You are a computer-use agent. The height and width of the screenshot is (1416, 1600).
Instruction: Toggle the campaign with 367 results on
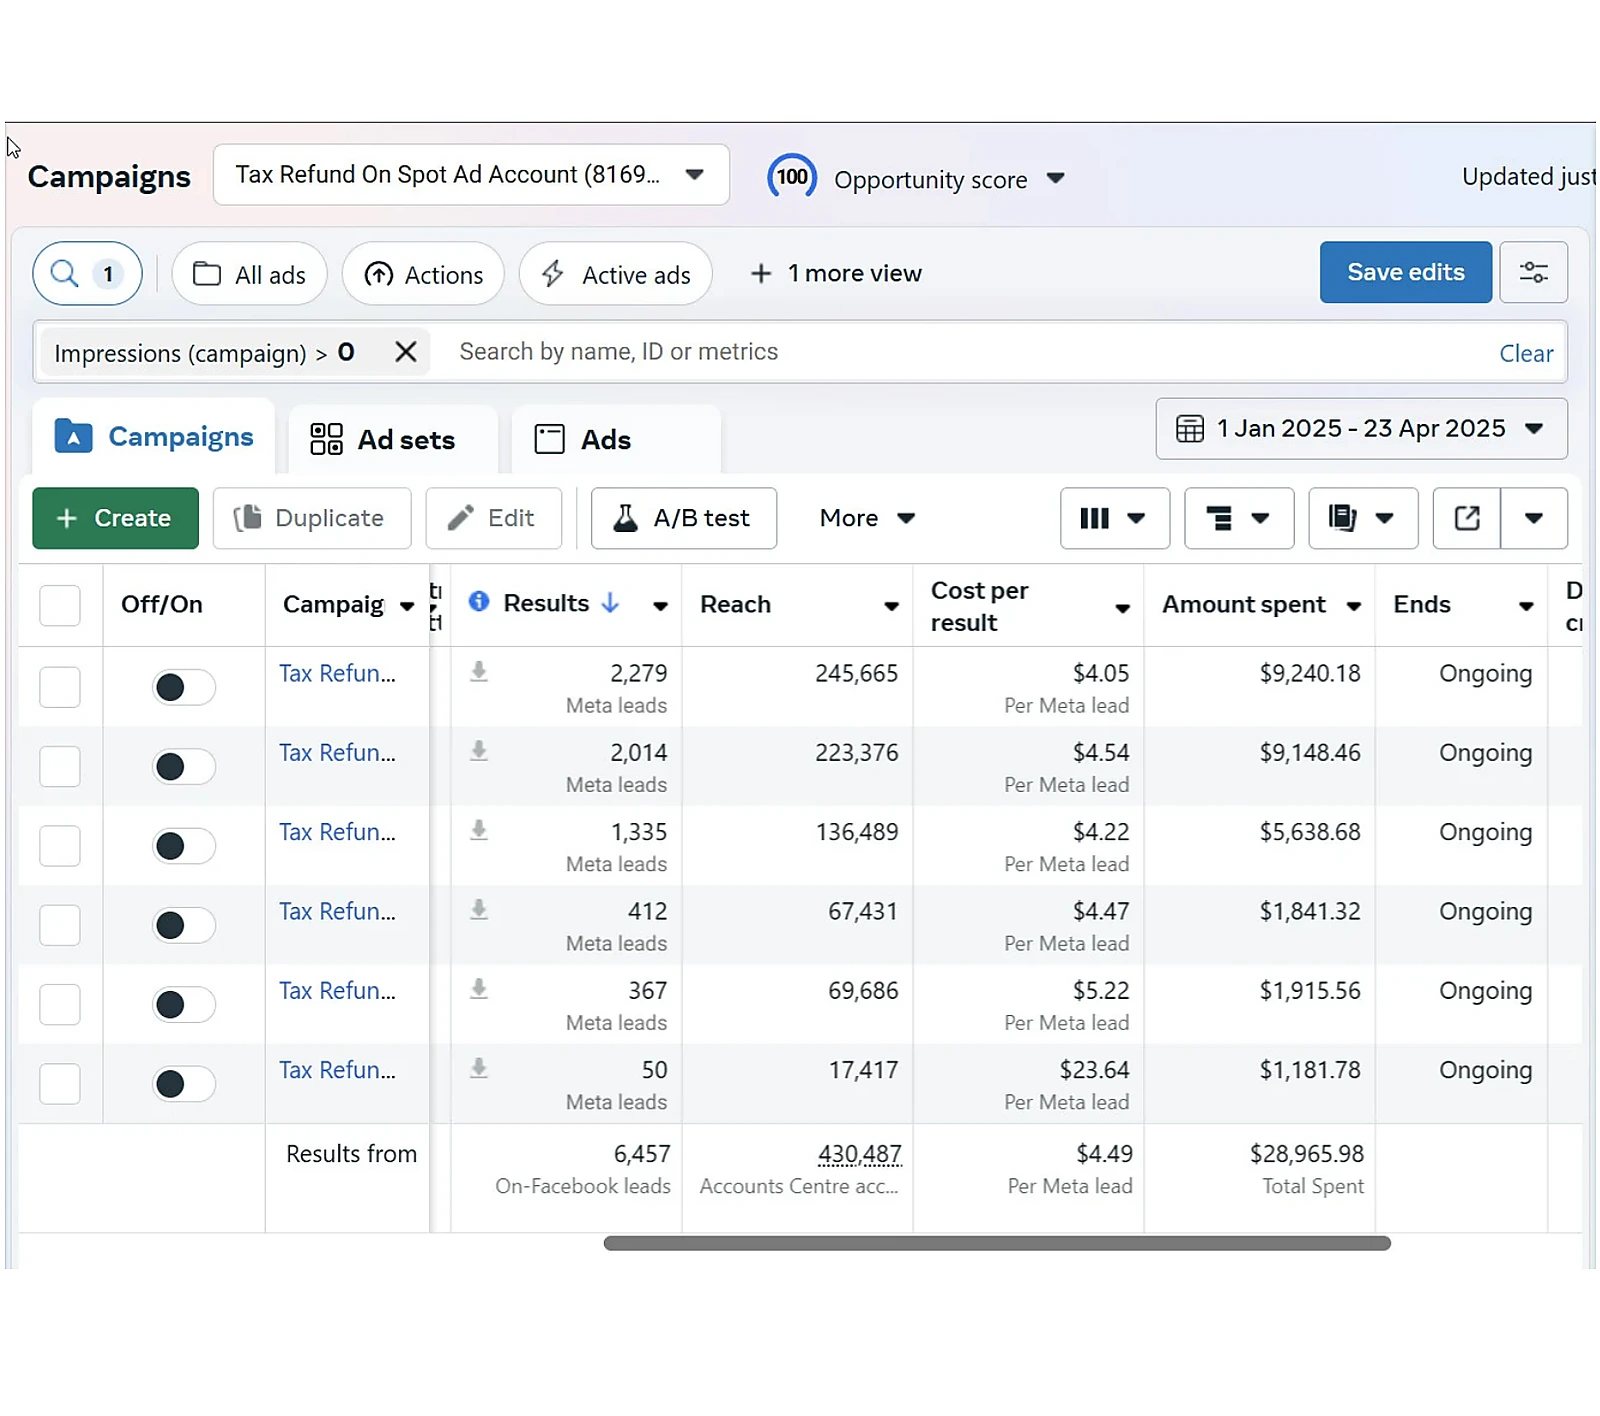(x=184, y=1004)
